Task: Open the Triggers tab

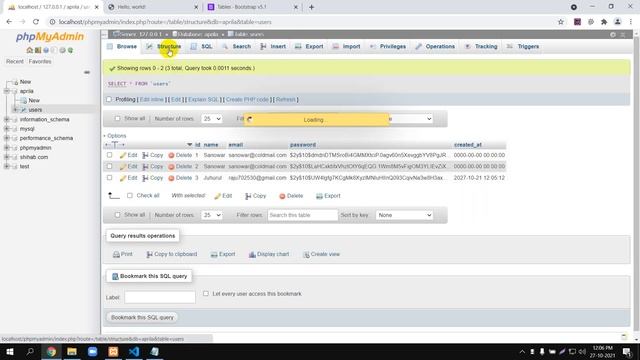Action: coord(523,47)
